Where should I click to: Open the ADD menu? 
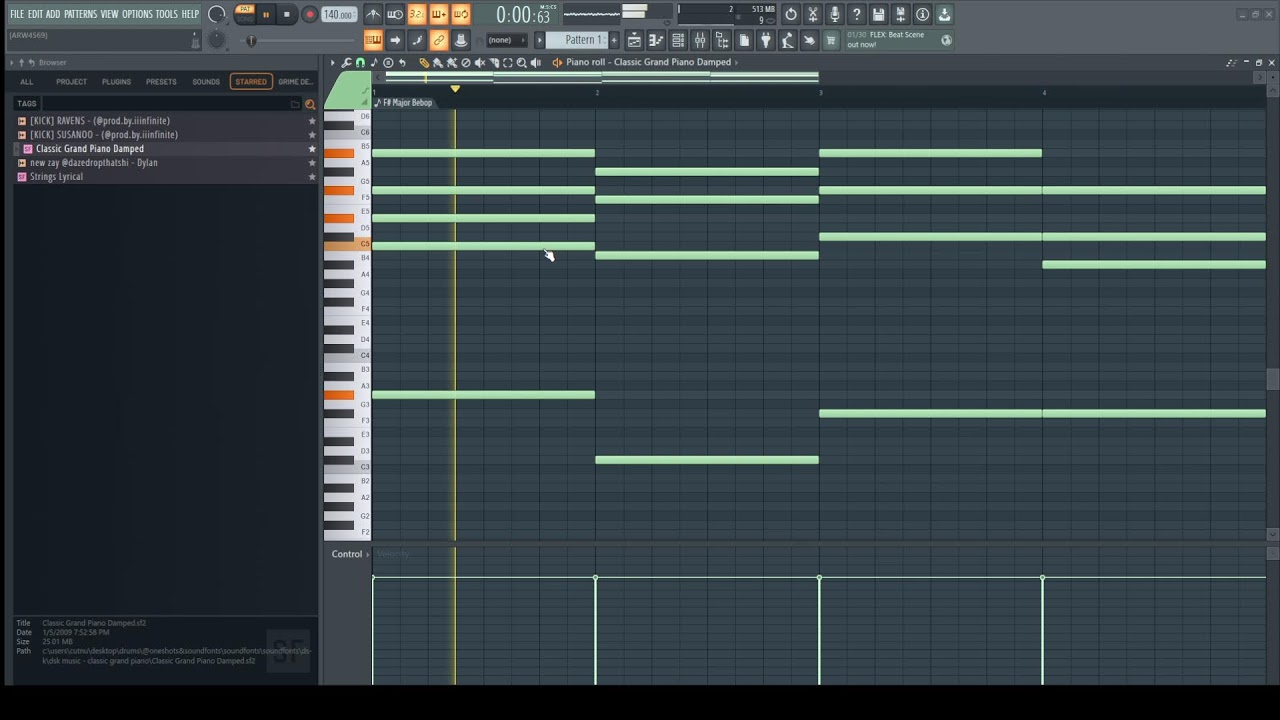(53, 14)
